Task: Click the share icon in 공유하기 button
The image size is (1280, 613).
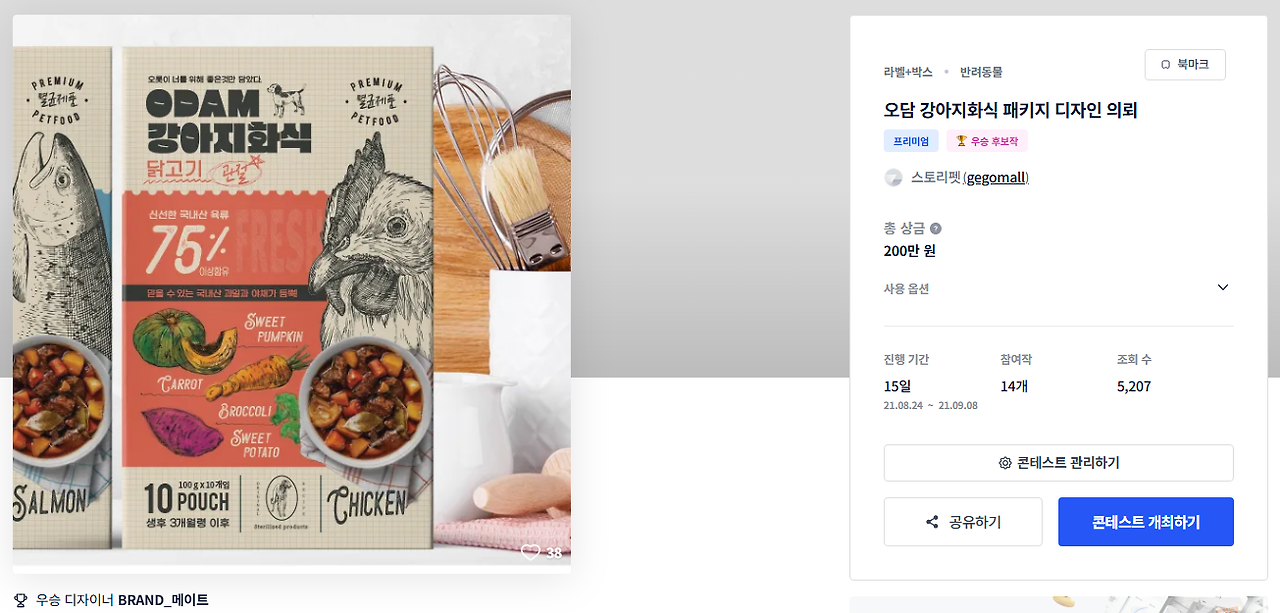Action: [932, 522]
